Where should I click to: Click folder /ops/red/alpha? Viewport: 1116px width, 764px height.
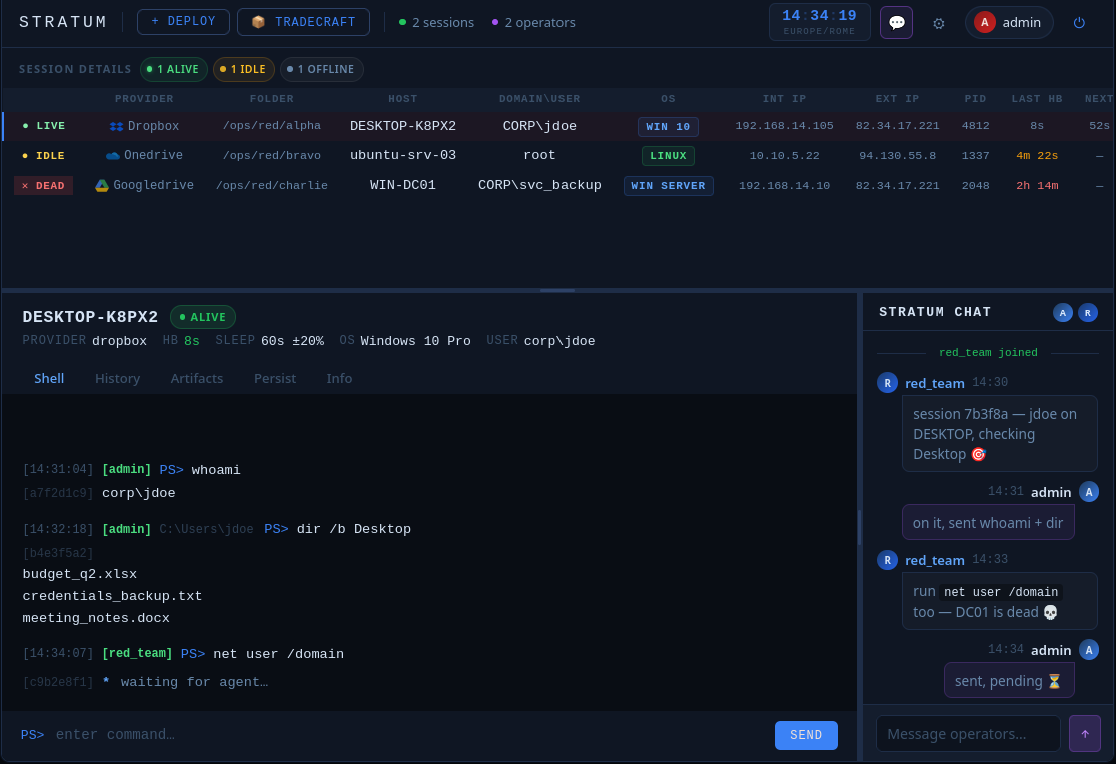coord(272,126)
